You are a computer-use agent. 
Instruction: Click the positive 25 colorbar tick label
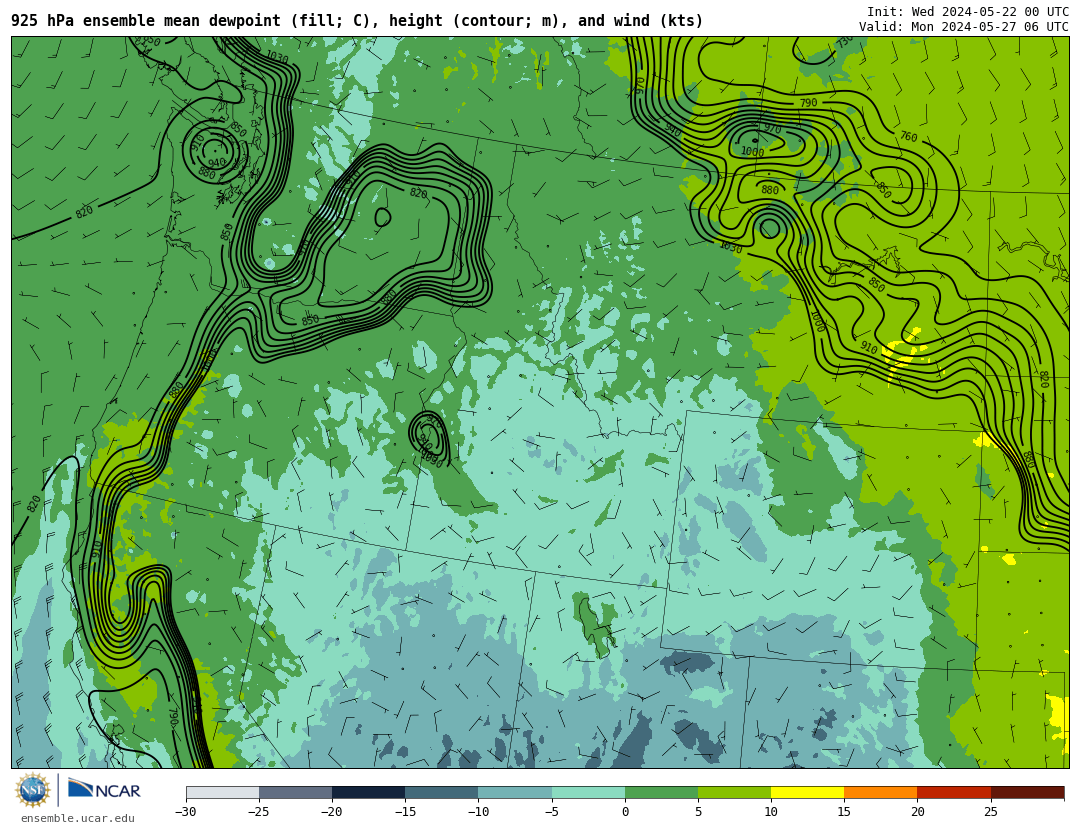click(990, 812)
